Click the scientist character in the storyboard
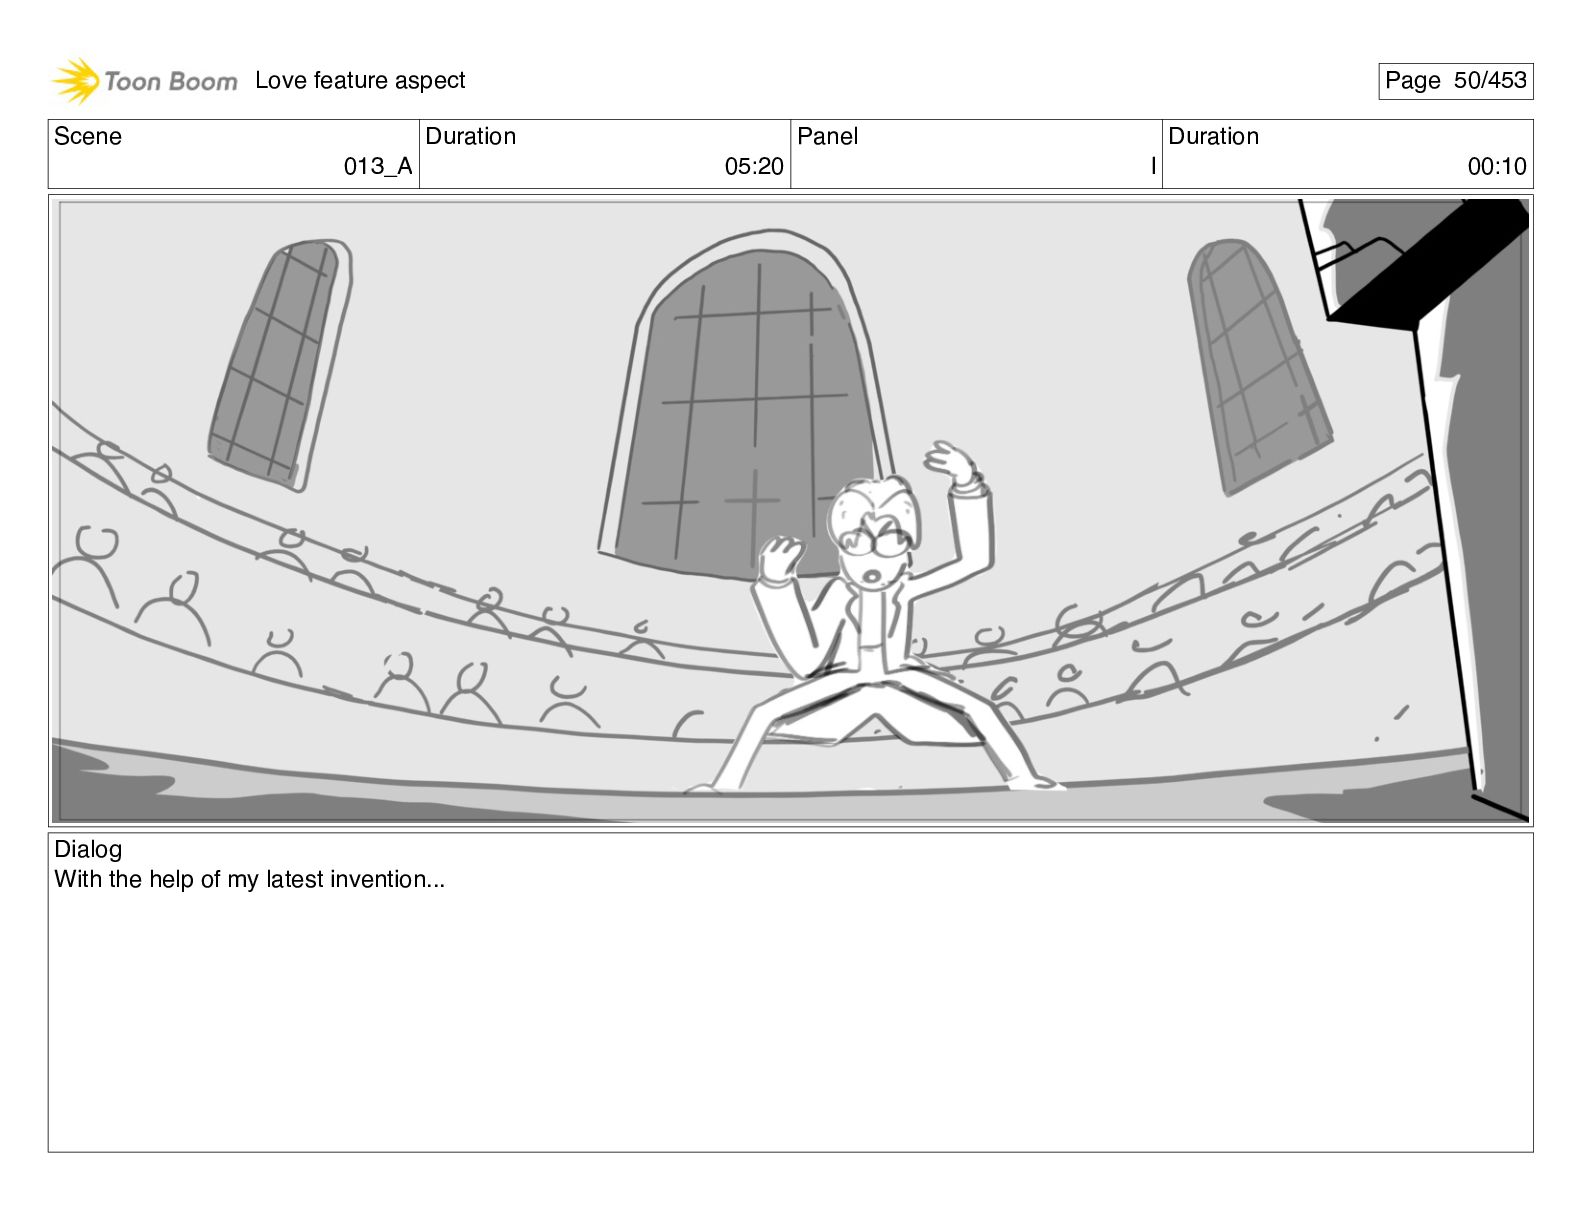 (x=868, y=620)
